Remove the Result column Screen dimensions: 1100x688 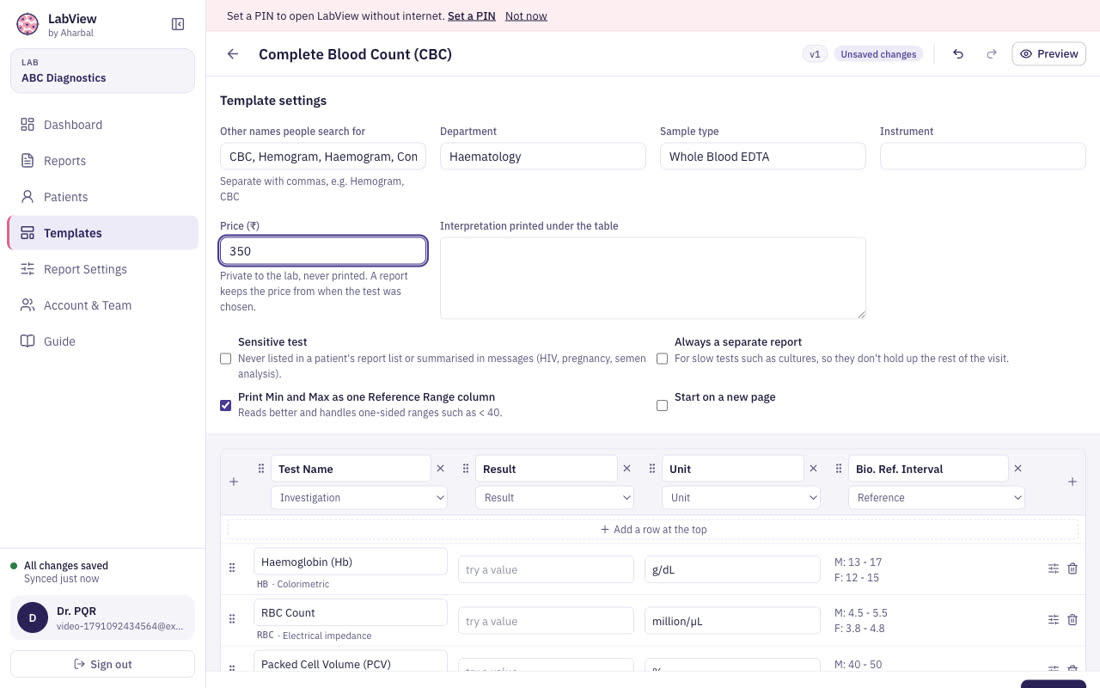(627, 468)
